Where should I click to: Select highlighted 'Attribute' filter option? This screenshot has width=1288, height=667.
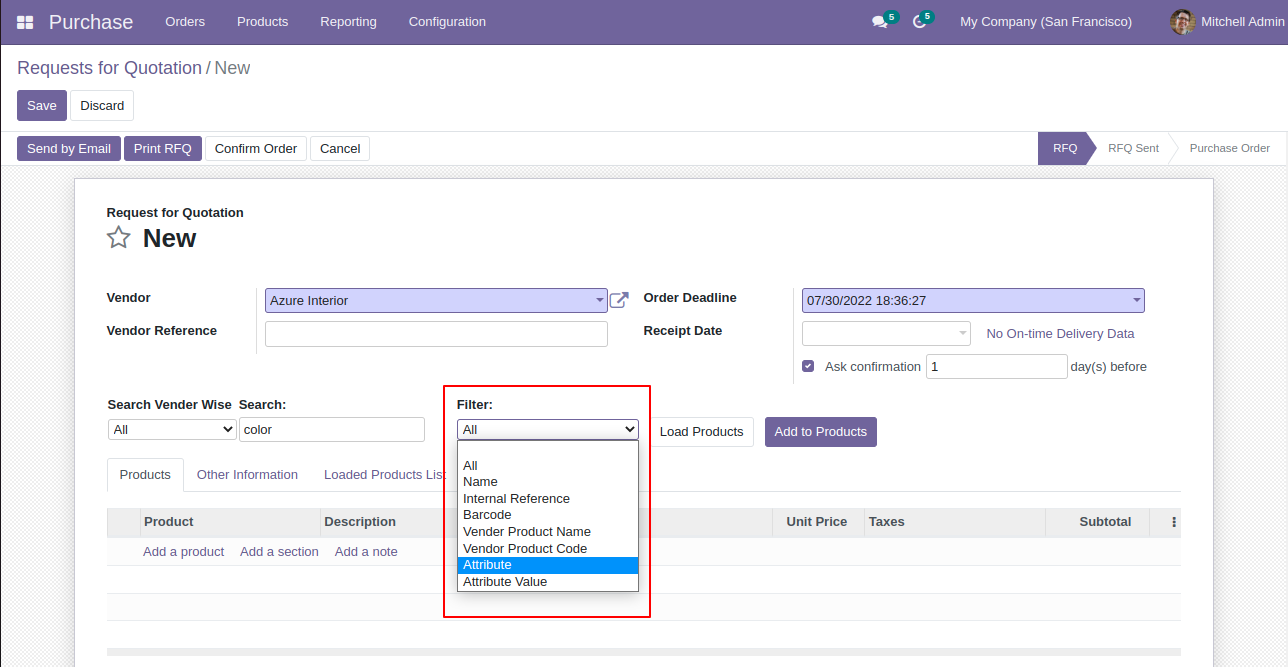pos(548,565)
